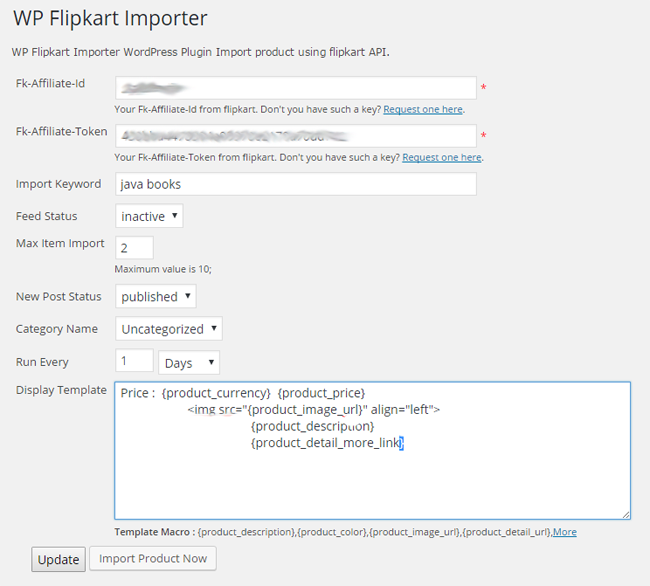Expand the New Post Status dropdown
Screen dimensions: 650x586
tap(155, 296)
